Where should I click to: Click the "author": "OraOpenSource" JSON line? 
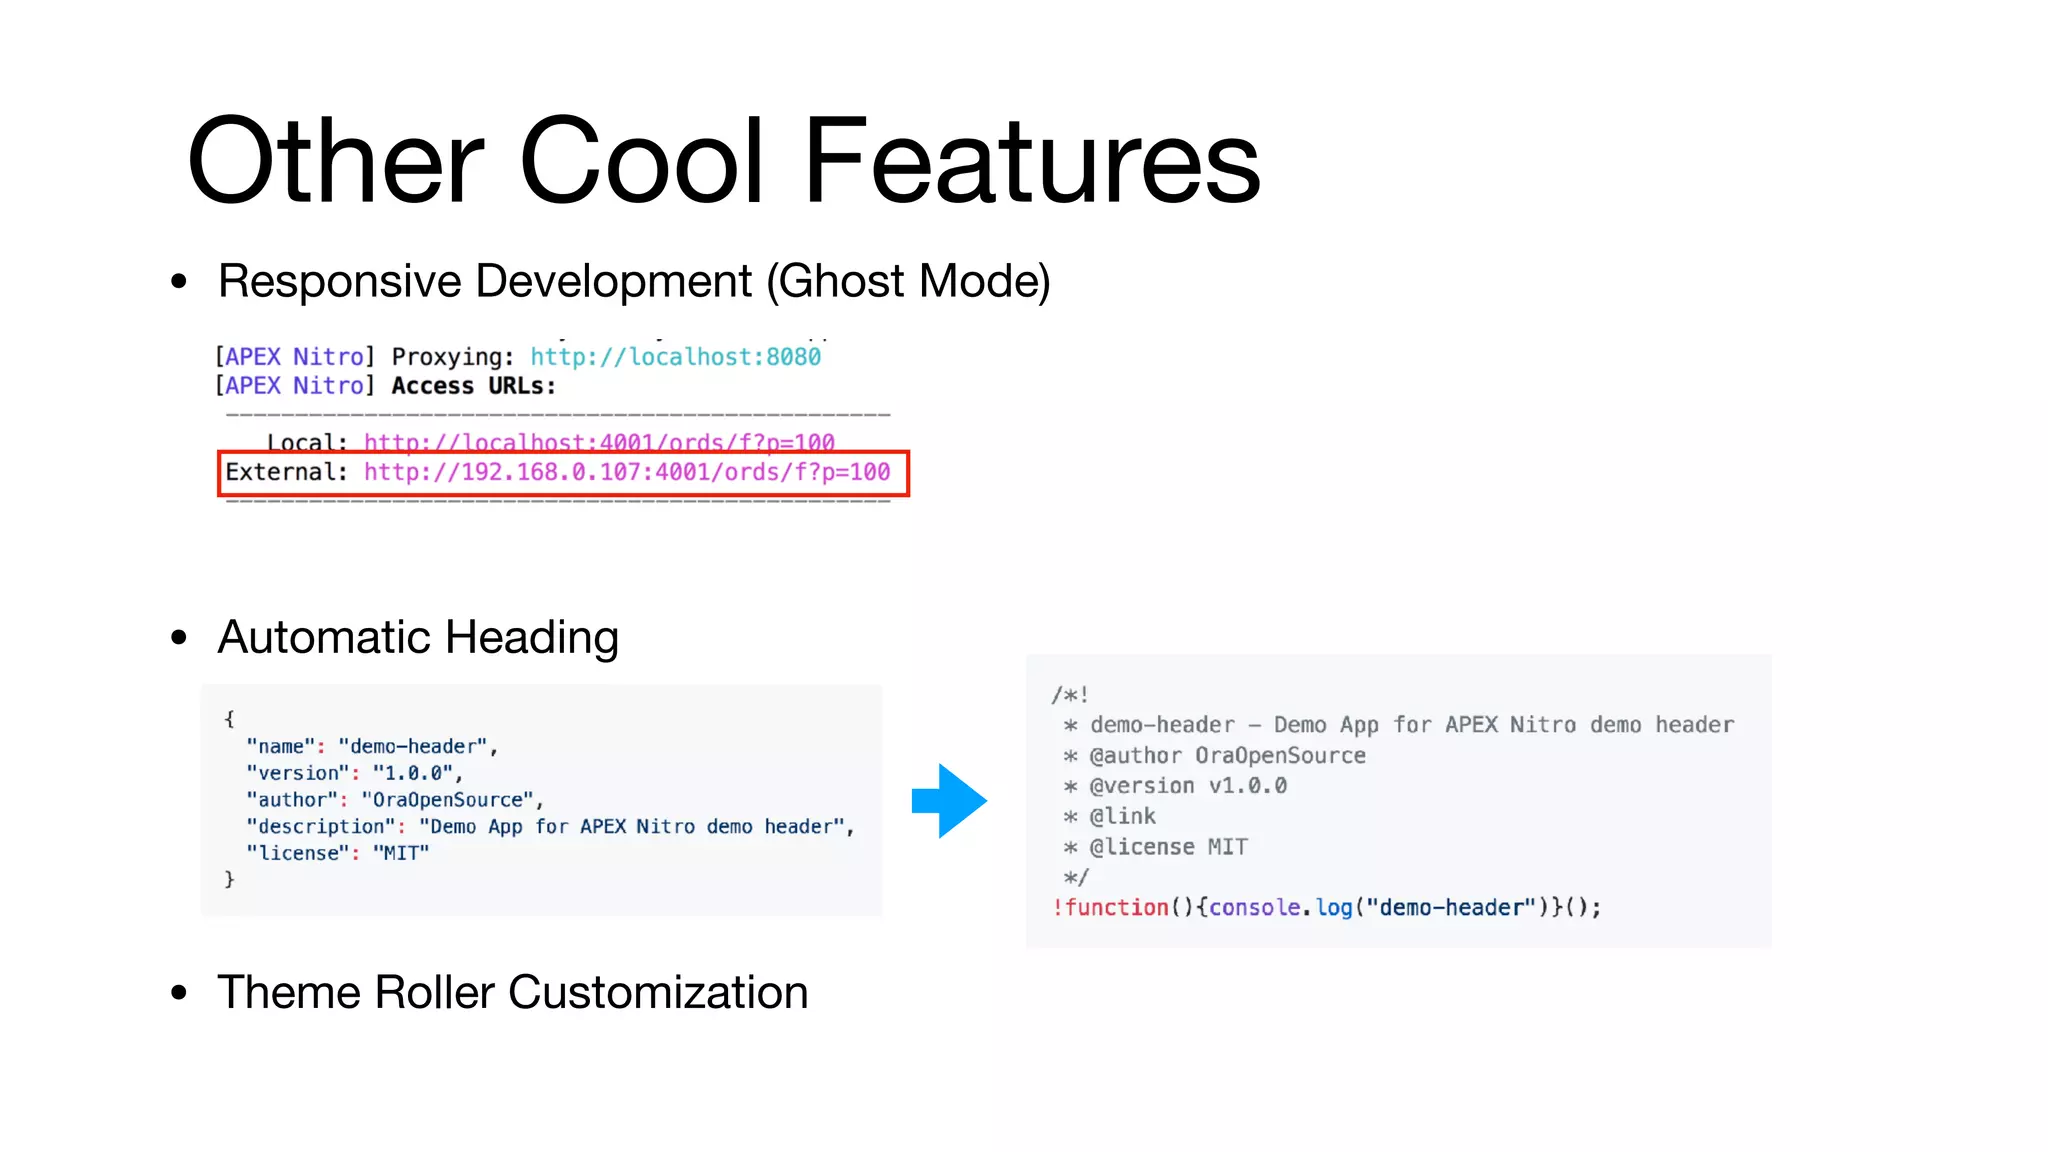click(x=395, y=800)
